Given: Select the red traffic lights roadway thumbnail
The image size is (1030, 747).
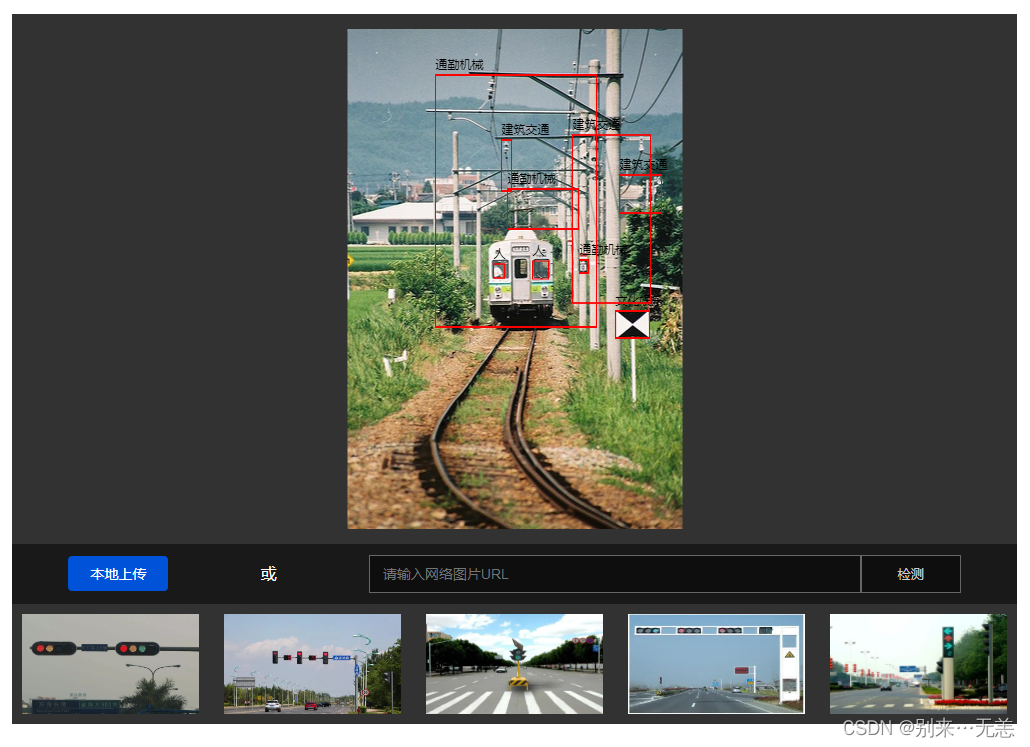Looking at the screenshot, I should point(312,664).
